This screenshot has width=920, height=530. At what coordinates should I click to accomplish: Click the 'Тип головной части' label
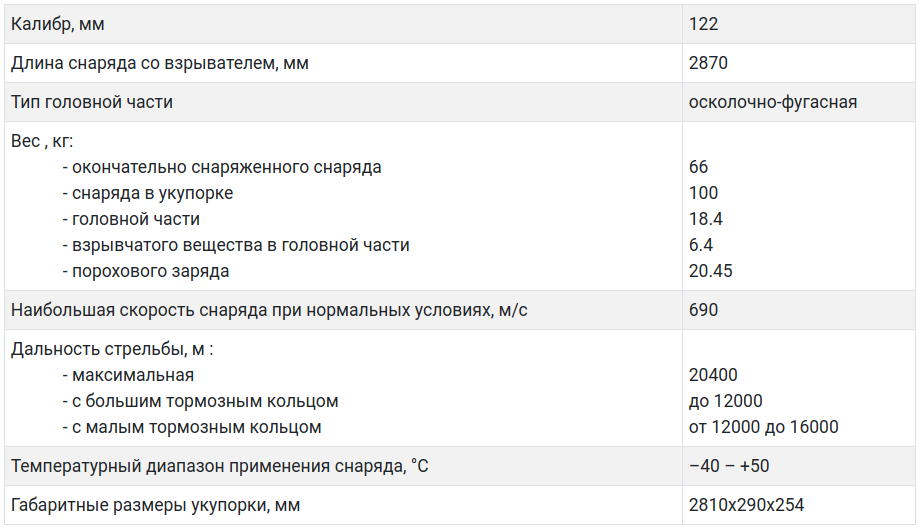coord(92,102)
